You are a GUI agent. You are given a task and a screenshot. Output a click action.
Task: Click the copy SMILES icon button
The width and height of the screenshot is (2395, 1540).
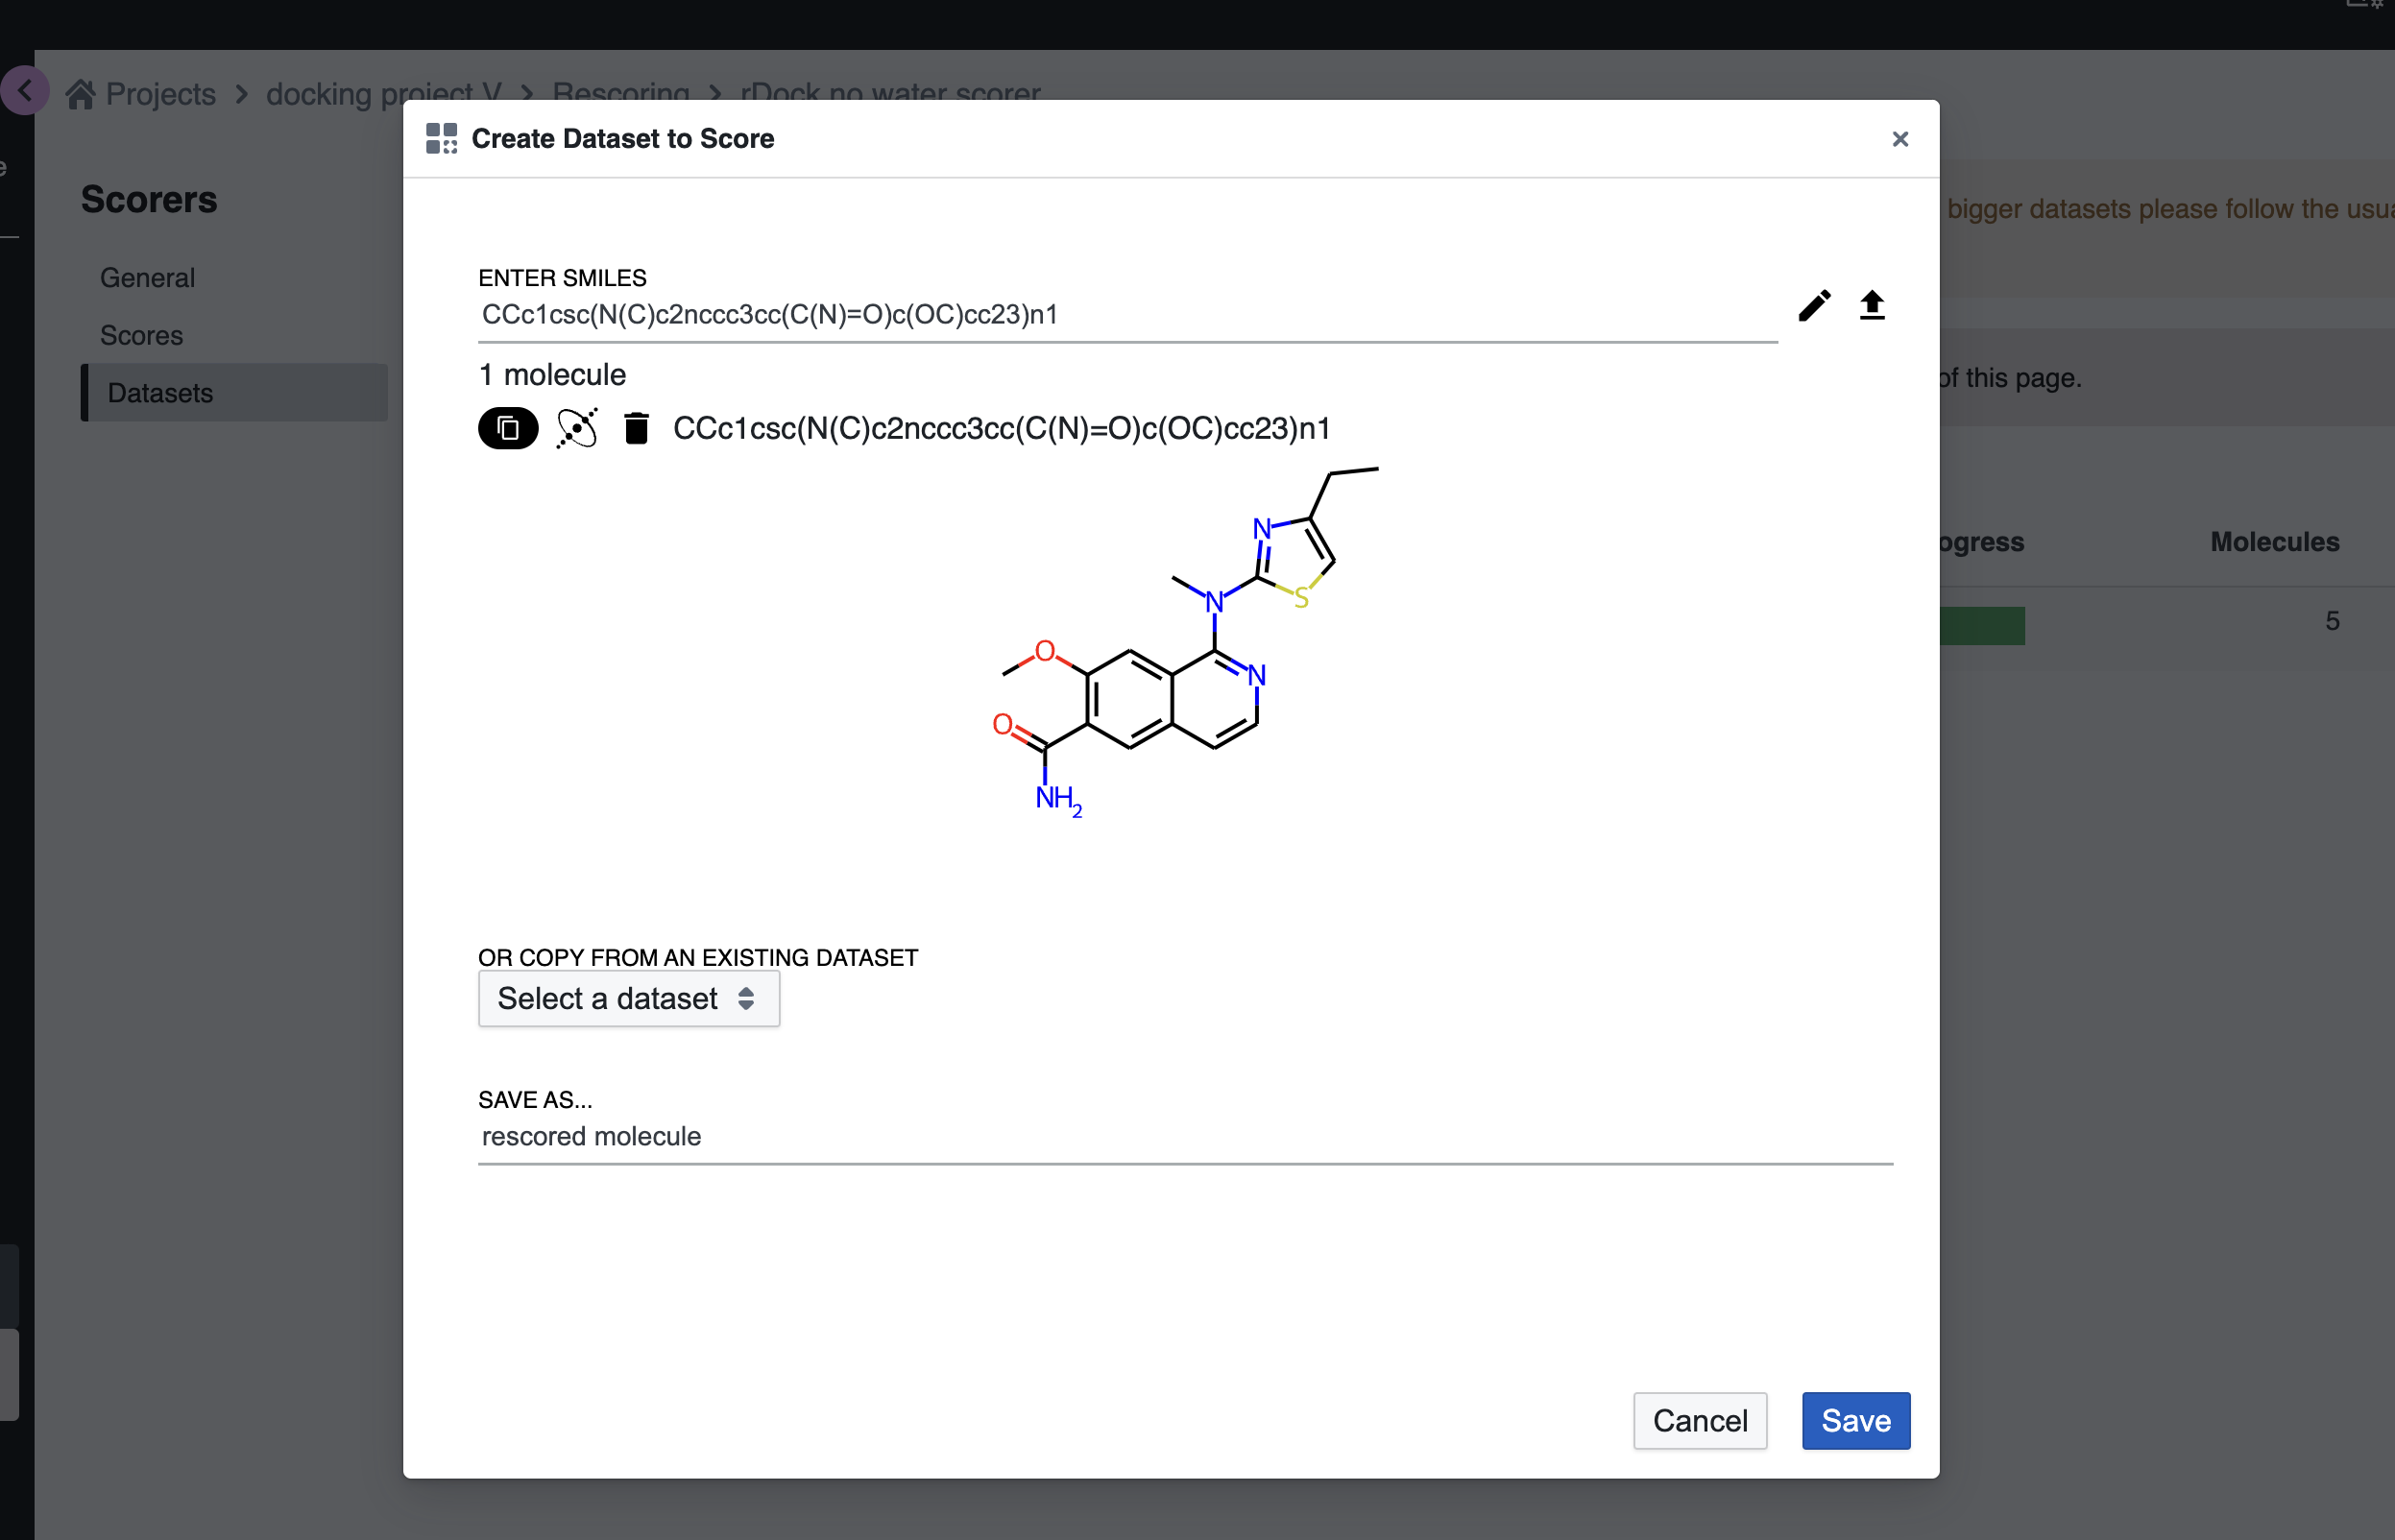(x=508, y=429)
